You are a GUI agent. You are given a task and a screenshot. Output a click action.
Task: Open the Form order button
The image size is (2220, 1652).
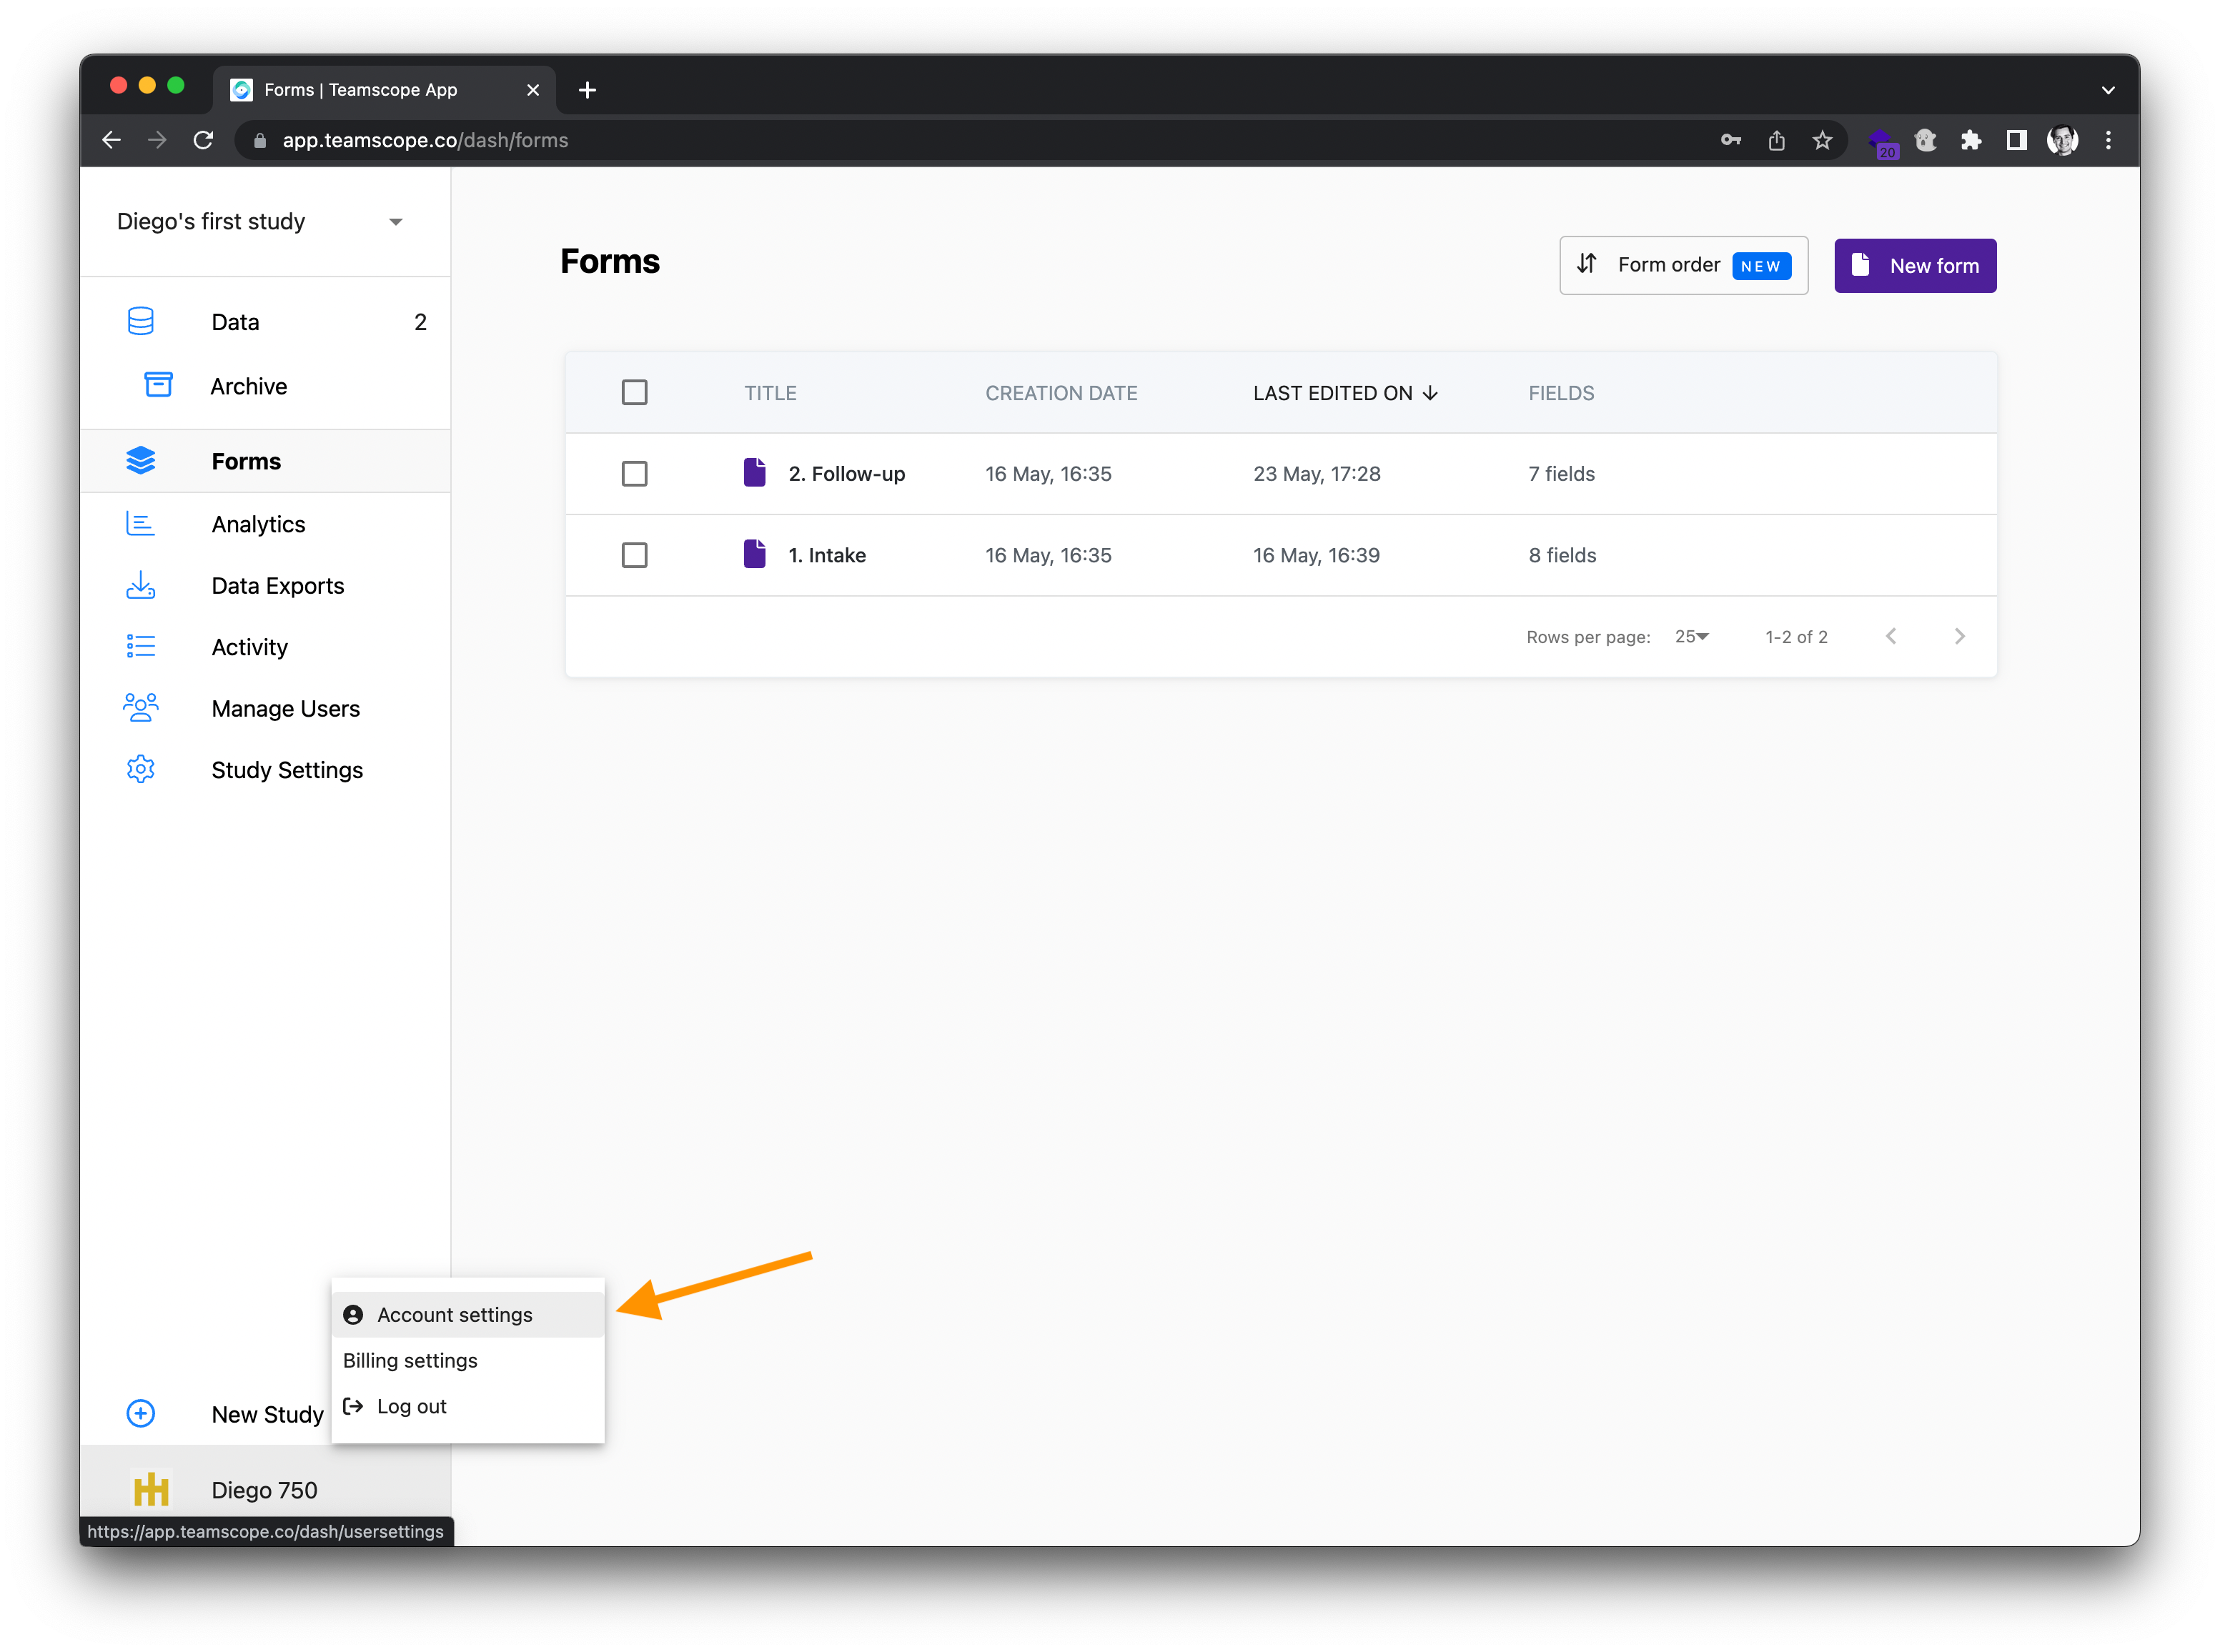point(1683,266)
